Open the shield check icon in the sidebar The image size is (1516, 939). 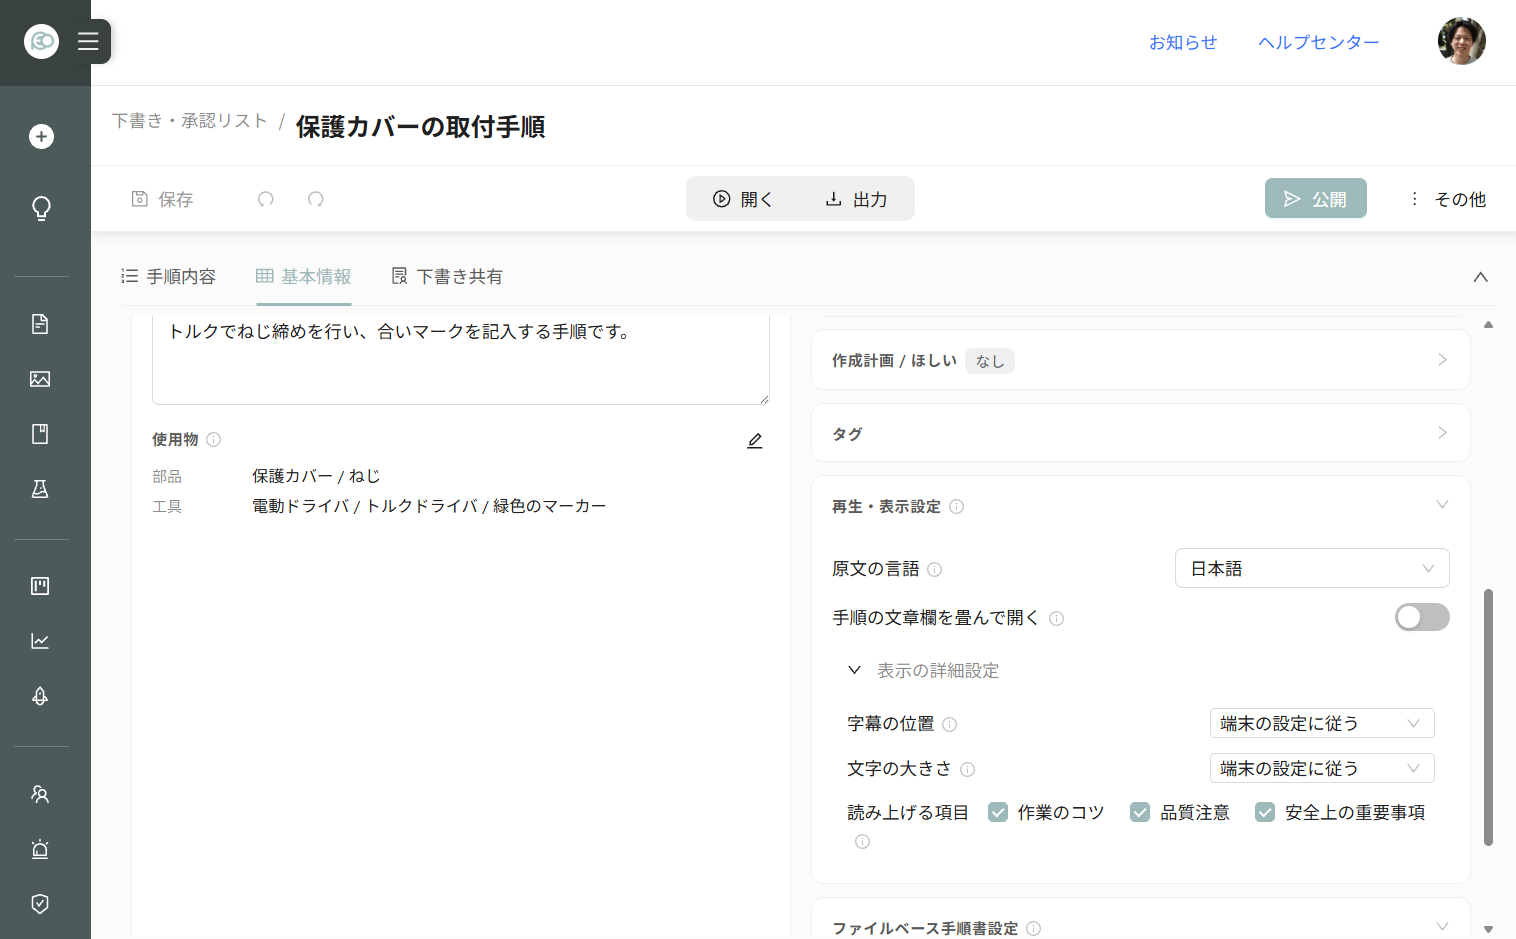40,904
